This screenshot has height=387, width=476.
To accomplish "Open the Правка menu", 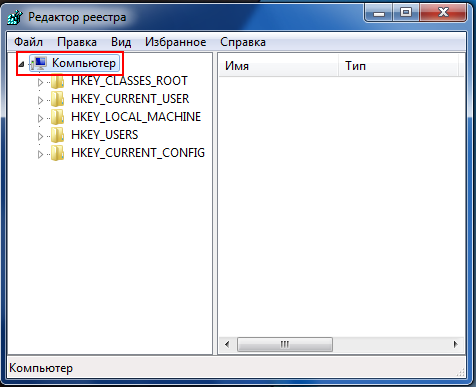I will click(x=77, y=42).
